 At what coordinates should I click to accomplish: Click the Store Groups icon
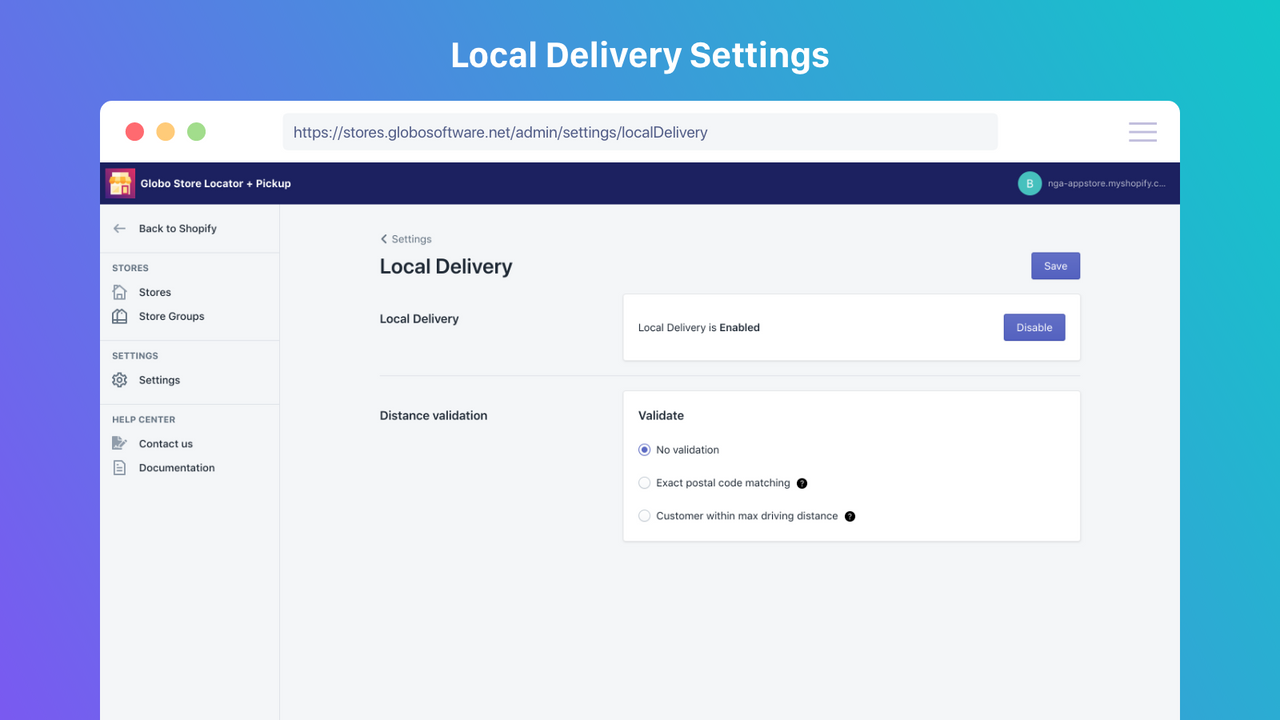click(119, 316)
